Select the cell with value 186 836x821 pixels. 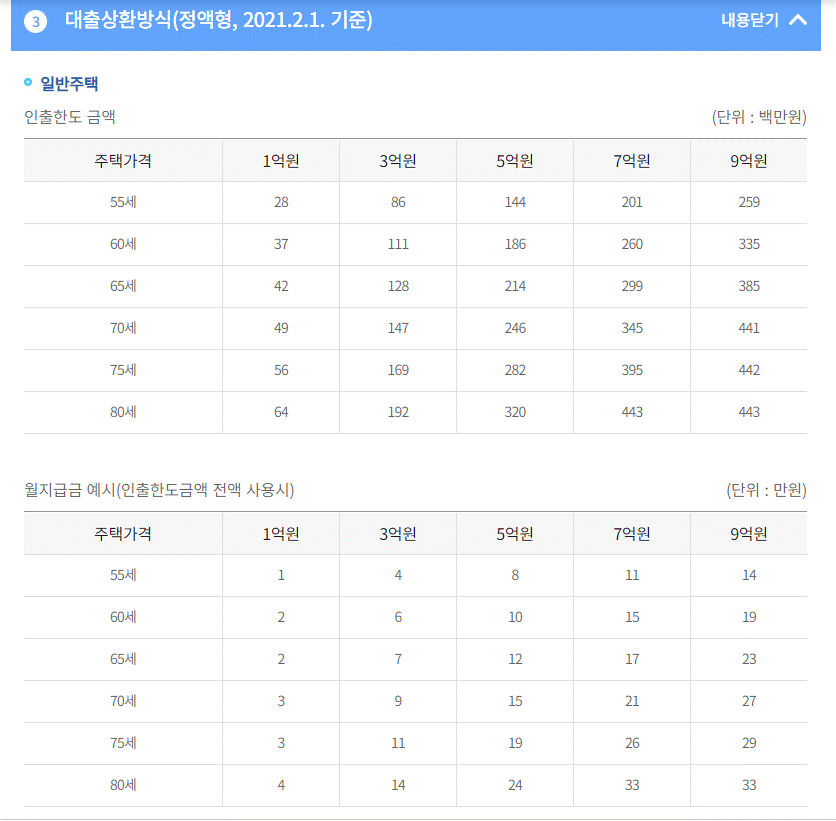tap(515, 244)
